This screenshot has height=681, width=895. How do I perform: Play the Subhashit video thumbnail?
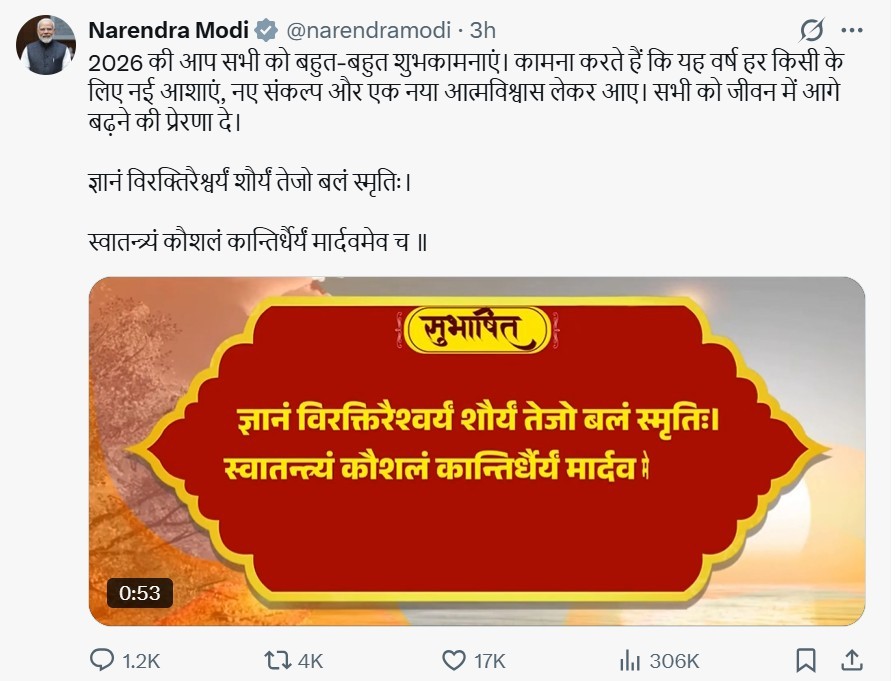click(x=477, y=452)
